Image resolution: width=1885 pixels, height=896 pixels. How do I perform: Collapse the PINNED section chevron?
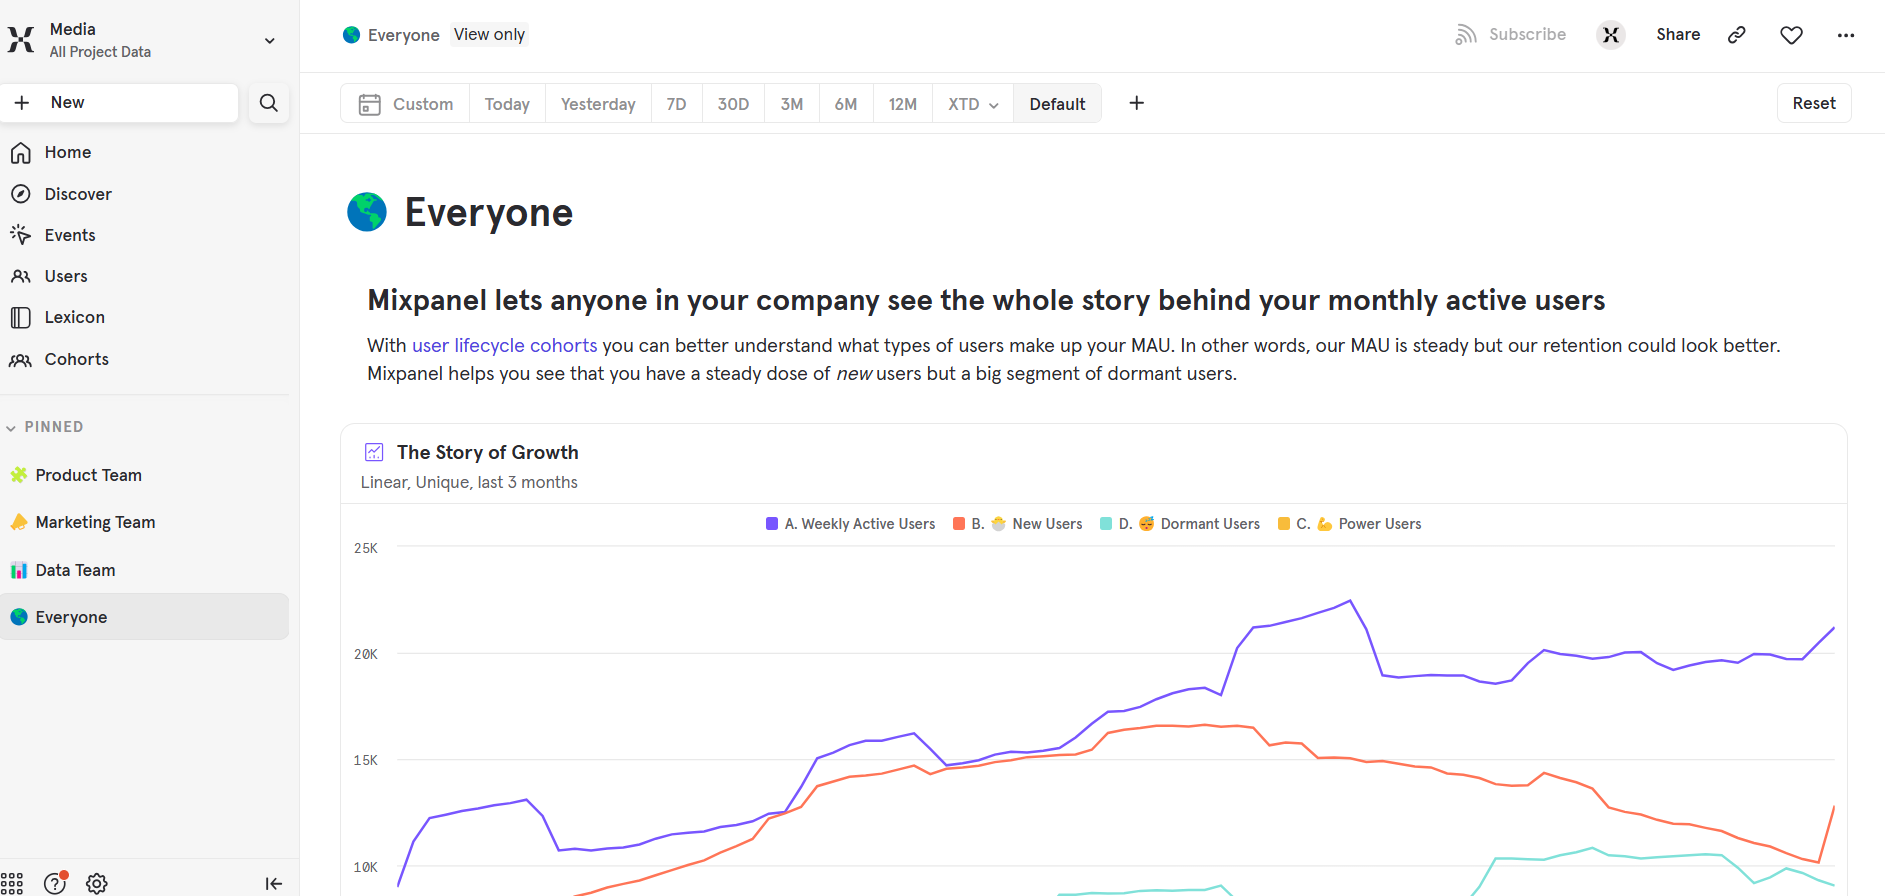(x=11, y=428)
